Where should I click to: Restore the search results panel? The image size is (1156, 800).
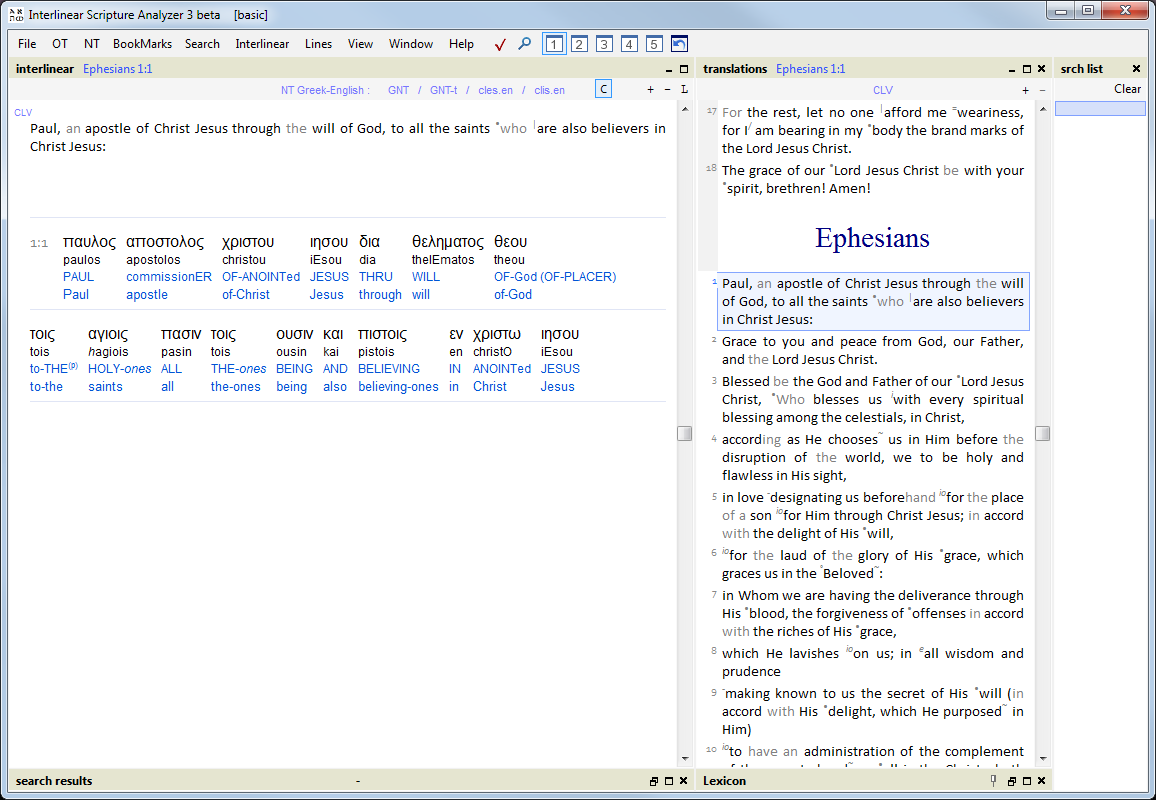(x=653, y=781)
